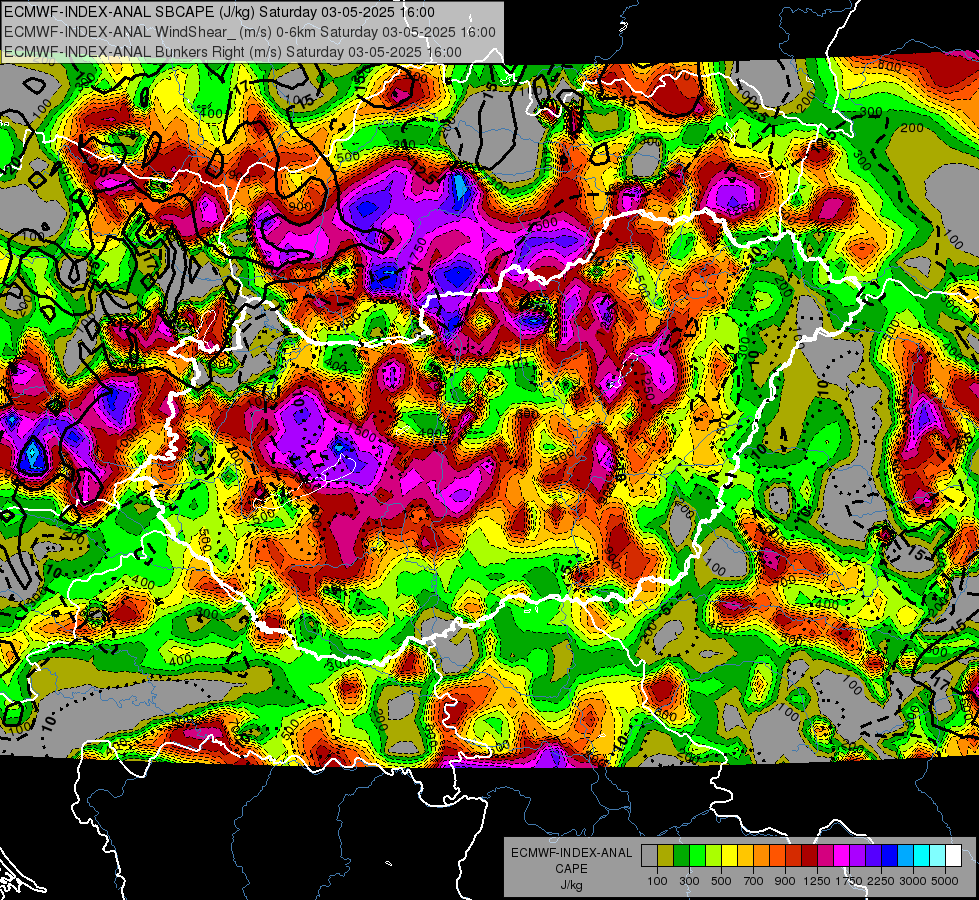
Task: Select the yellow-green legend swatch
Action: coord(713,856)
